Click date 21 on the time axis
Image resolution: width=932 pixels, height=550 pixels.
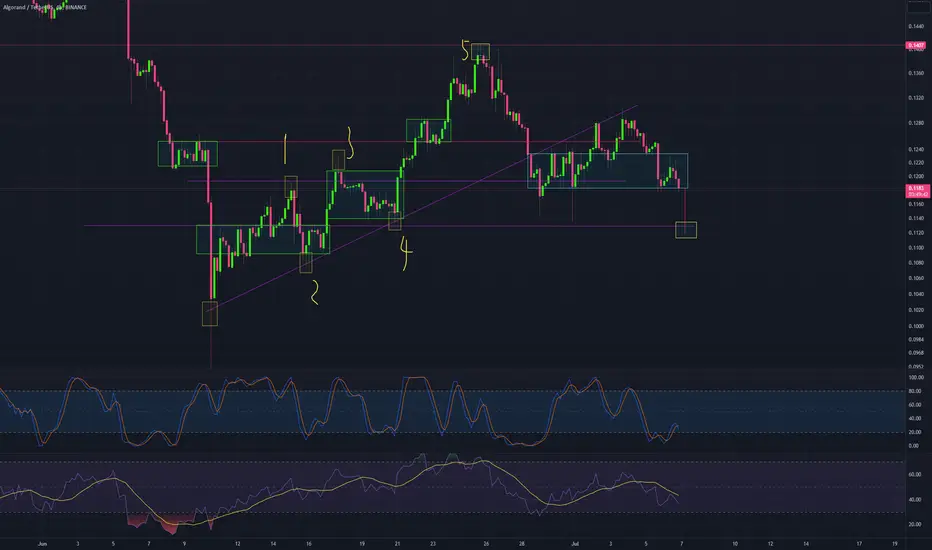click(x=398, y=543)
